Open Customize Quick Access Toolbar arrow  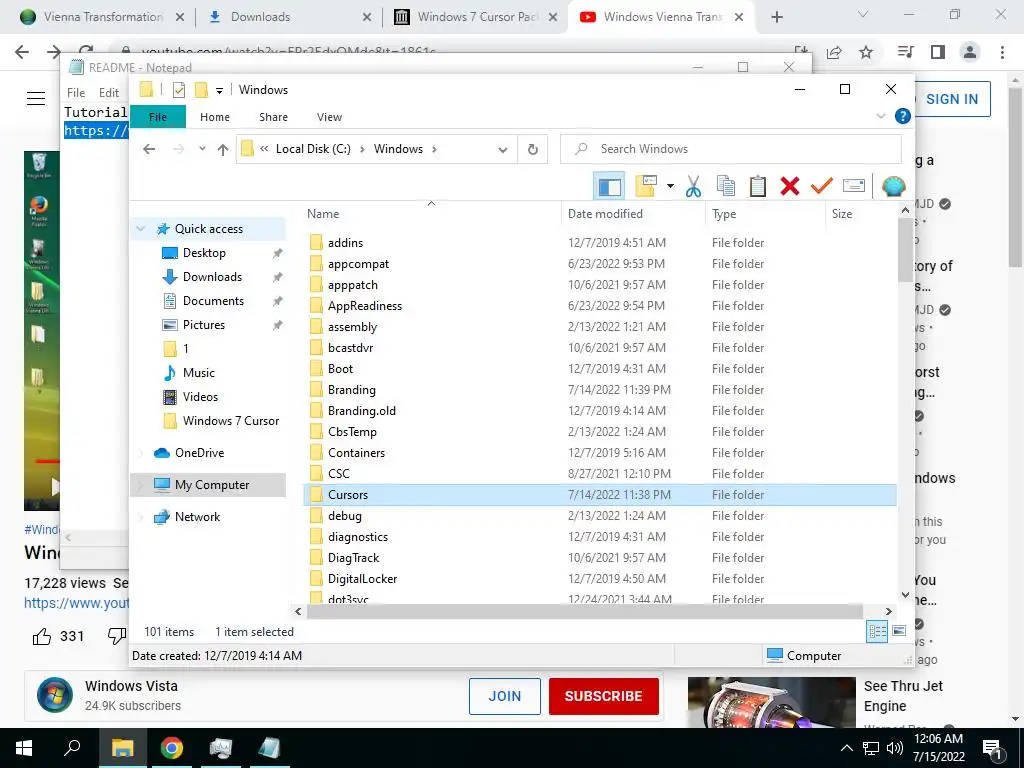pos(219,91)
